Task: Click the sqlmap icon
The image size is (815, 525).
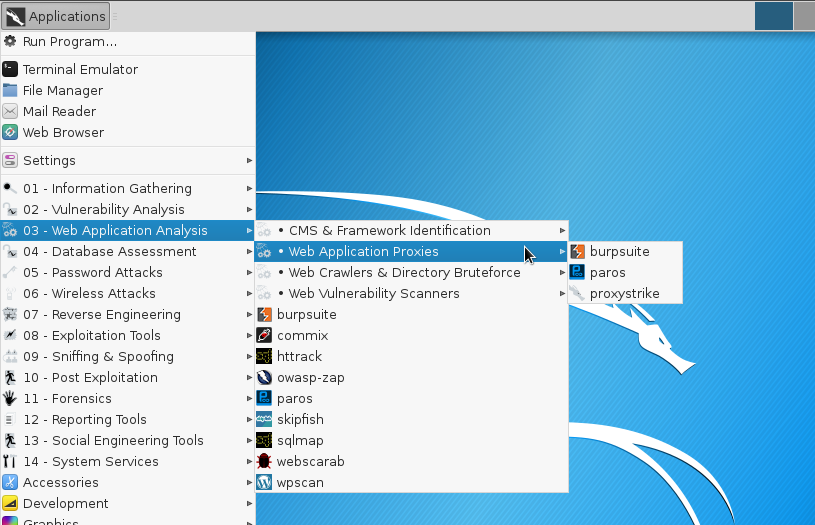Action: [x=264, y=440]
